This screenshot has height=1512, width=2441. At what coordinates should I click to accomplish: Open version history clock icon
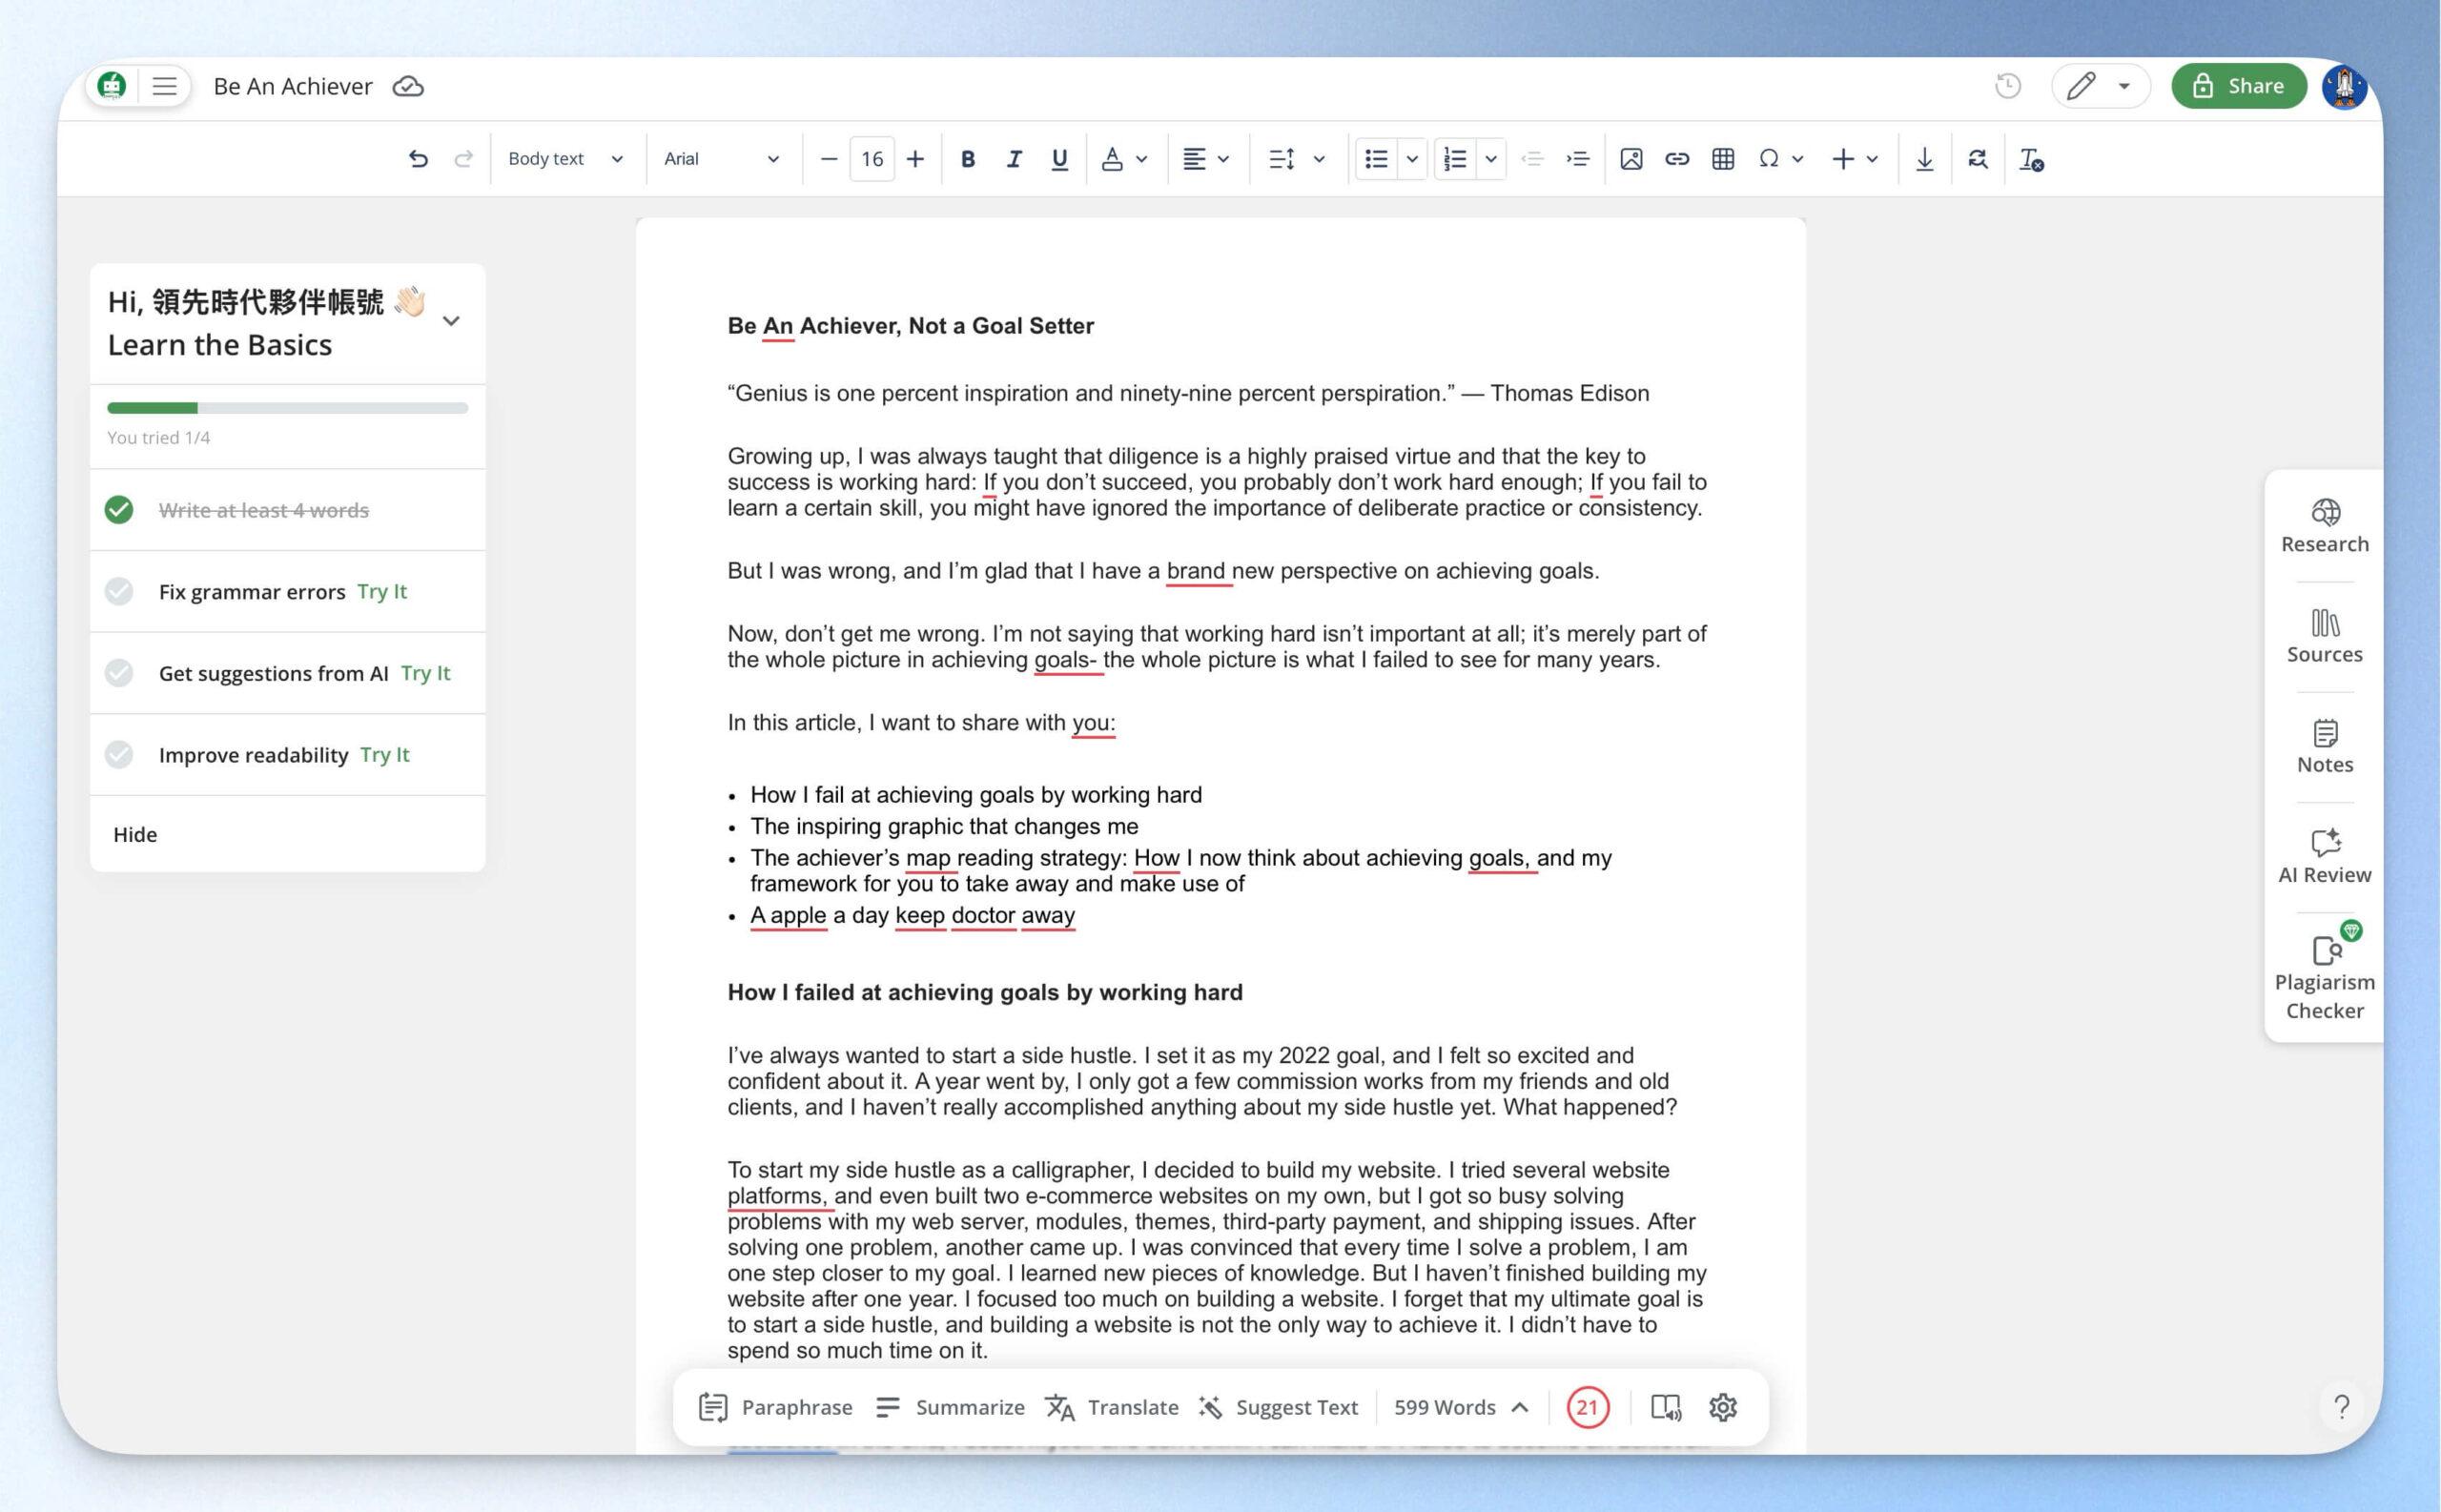tap(2007, 86)
